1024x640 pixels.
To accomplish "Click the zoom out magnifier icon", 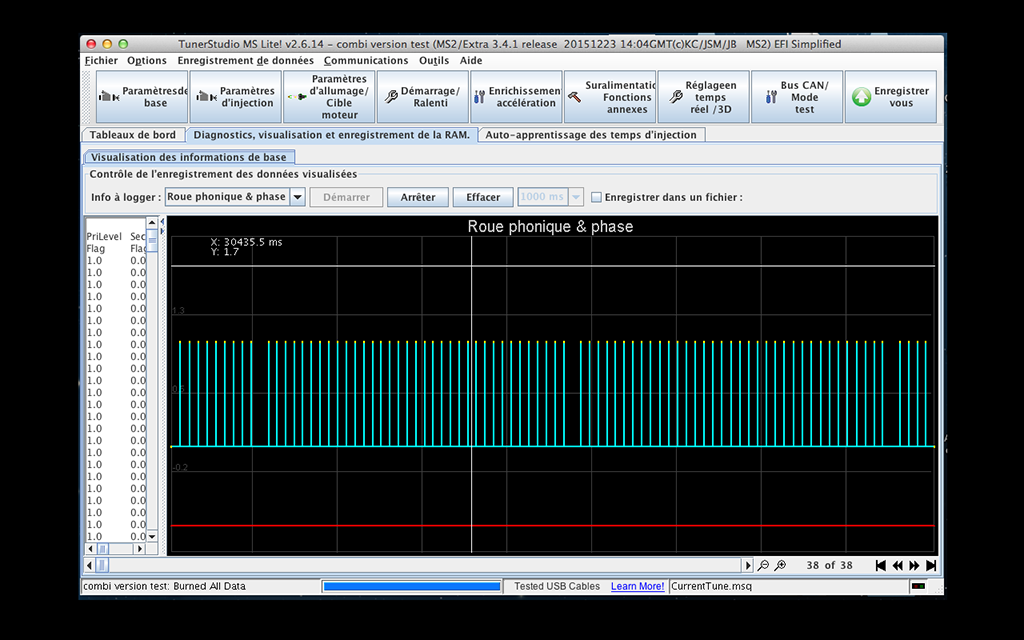I will click(764, 565).
